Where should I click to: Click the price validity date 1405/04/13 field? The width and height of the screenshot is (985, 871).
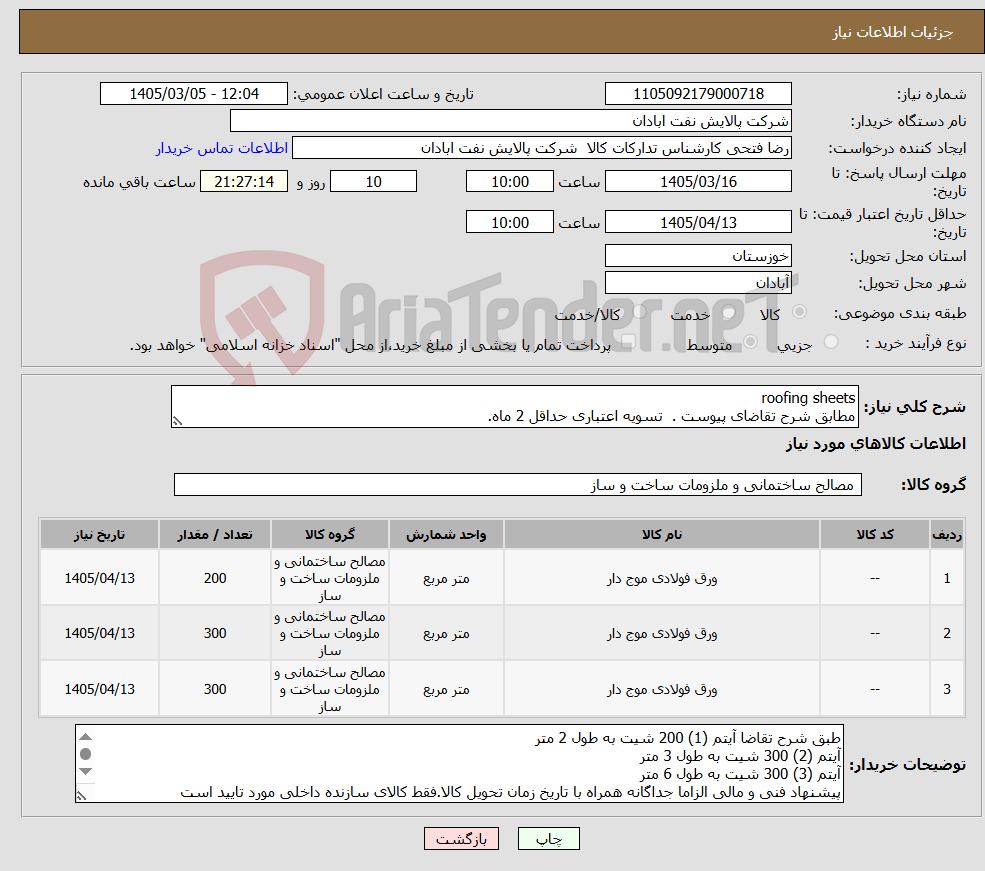pyautogui.click(x=698, y=222)
